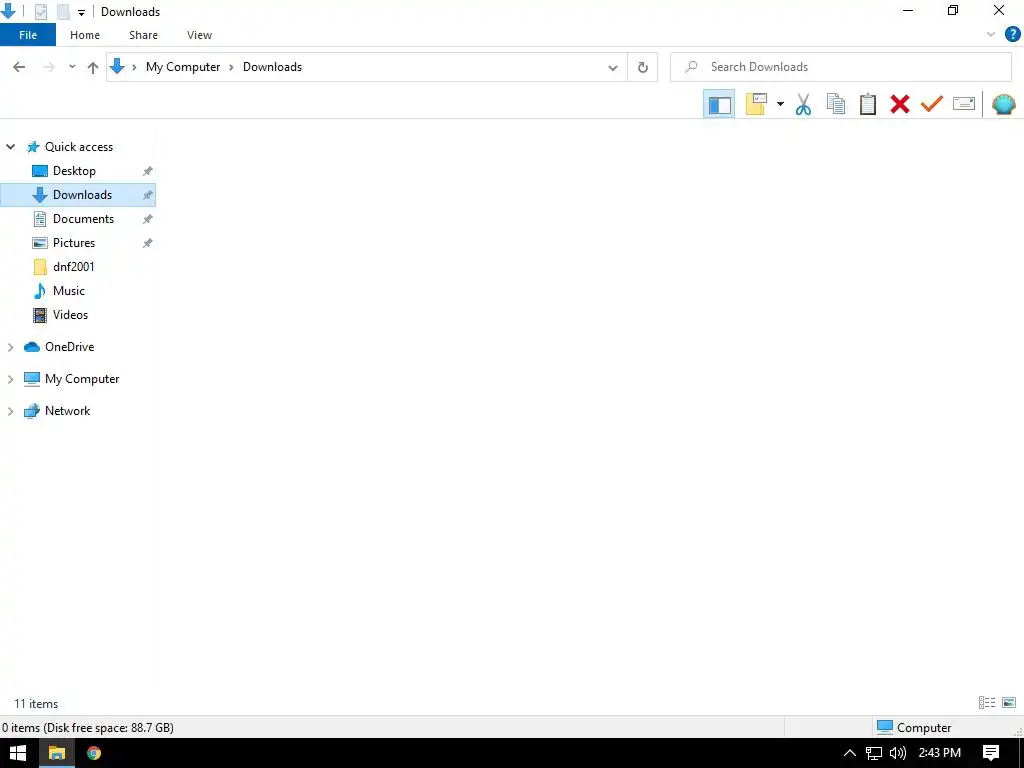Click the red X Delete icon
The height and width of the screenshot is (768, 1024).
coord(899,104)
